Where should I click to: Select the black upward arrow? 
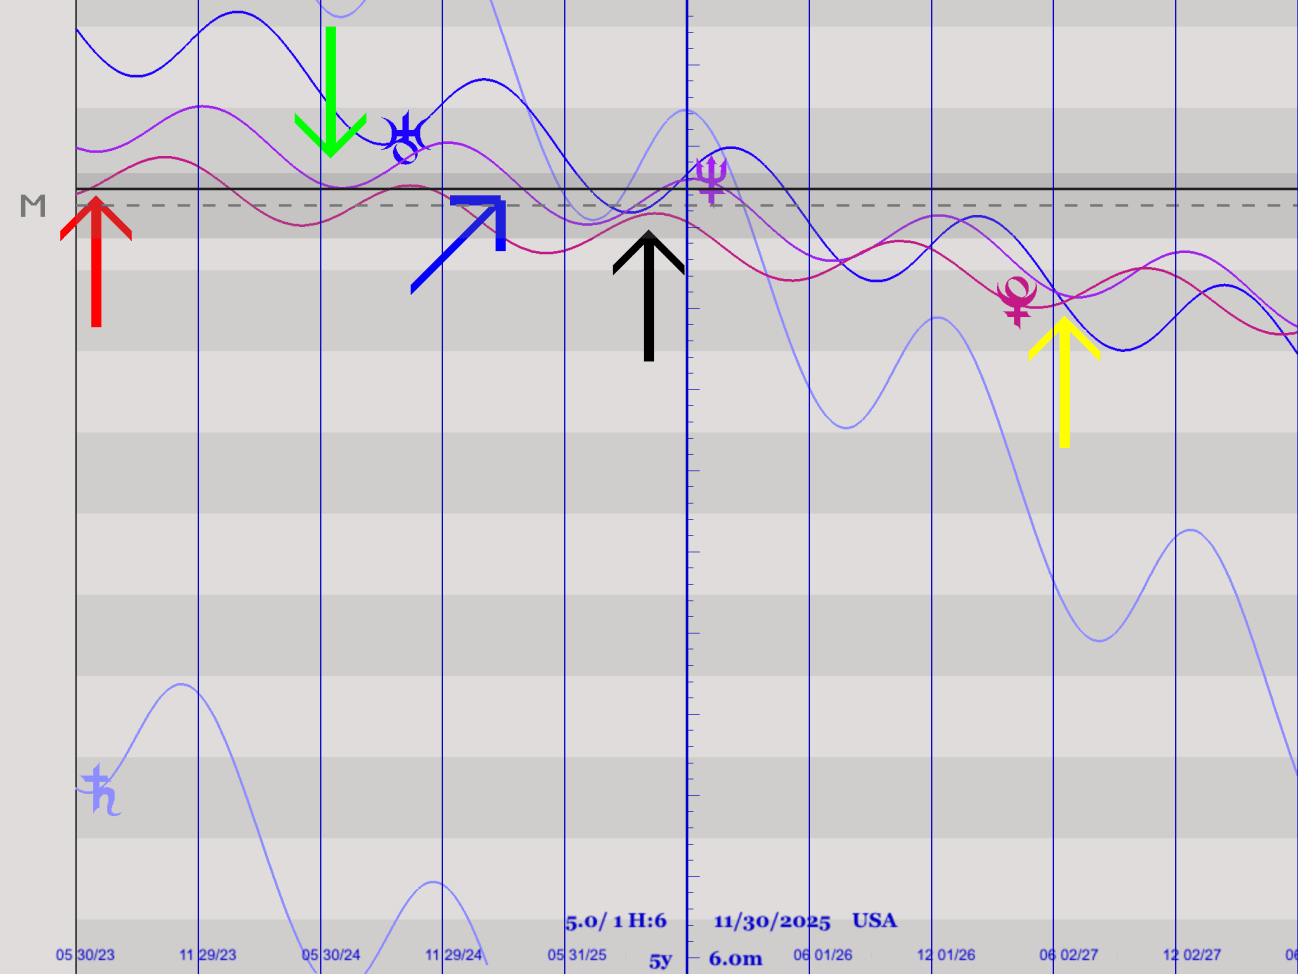pos(649,296)
